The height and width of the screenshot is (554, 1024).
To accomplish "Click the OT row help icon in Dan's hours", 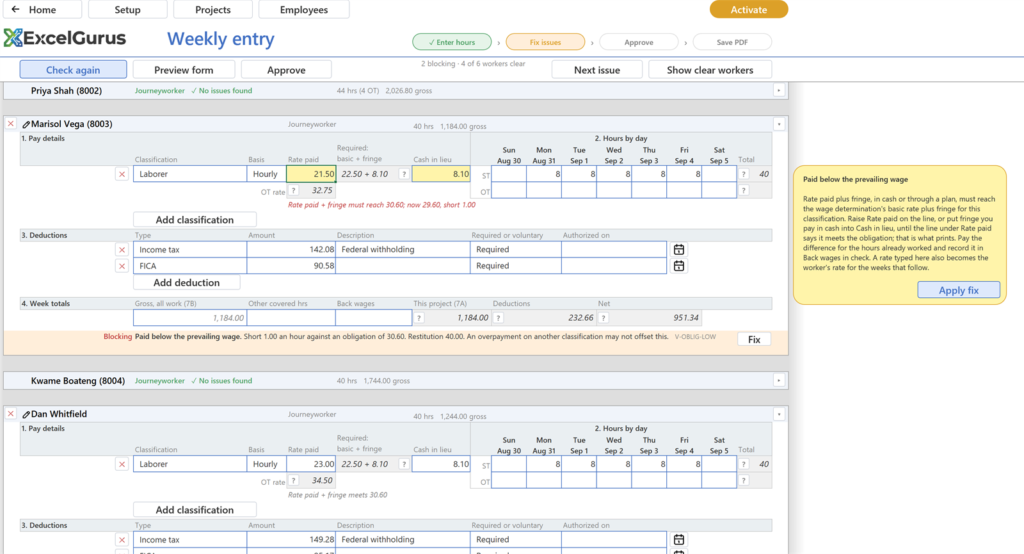I will tap(744, 481).
